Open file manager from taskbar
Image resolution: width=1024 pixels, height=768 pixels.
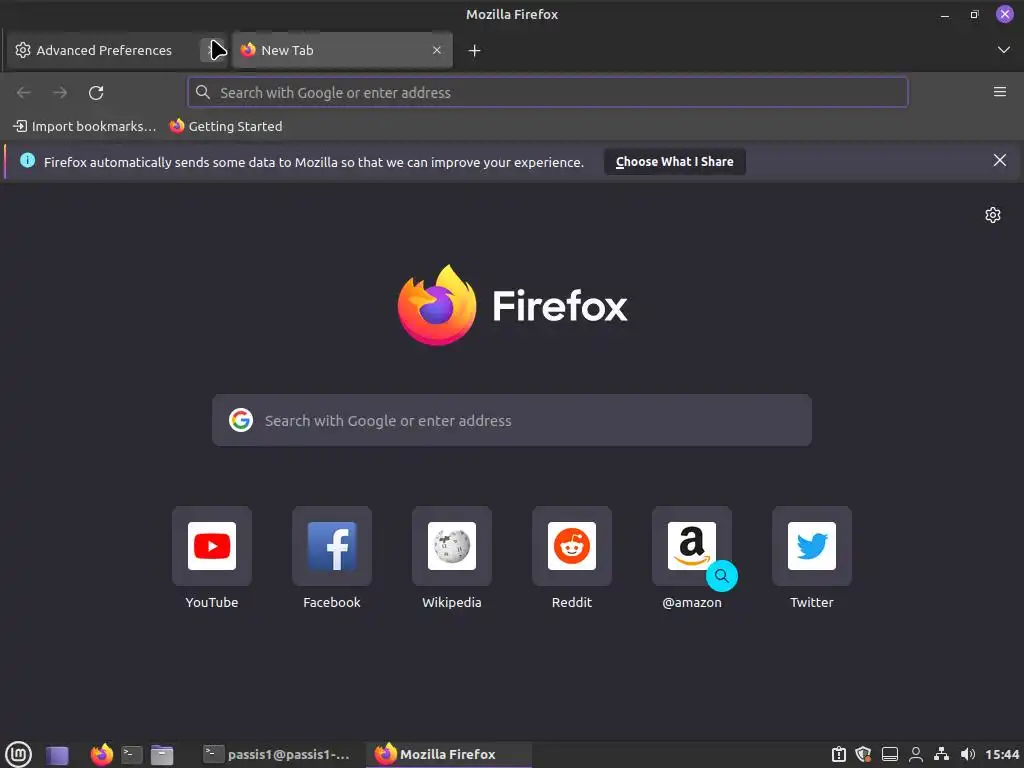162,755
